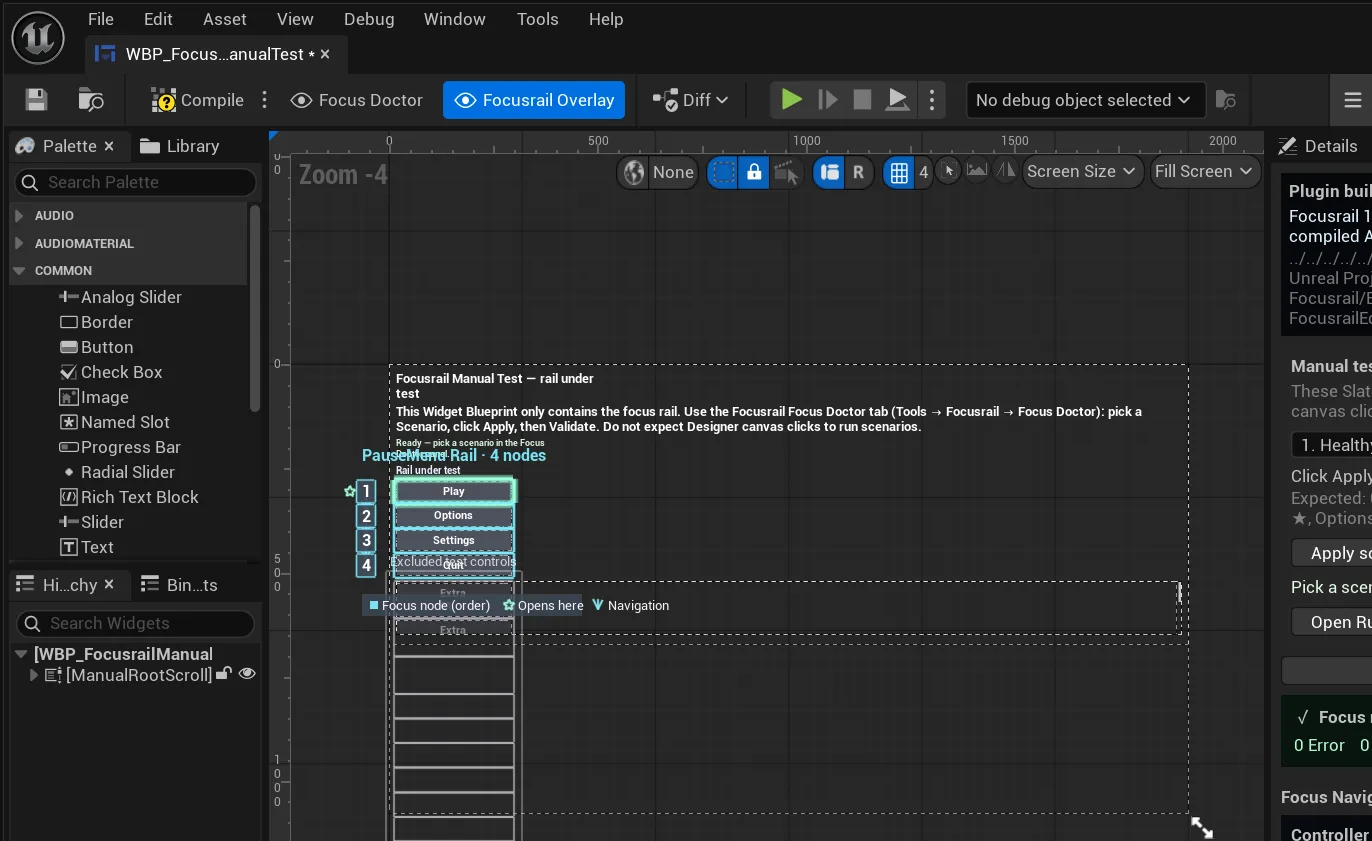Click the find debug object icon

(1226, 100)
